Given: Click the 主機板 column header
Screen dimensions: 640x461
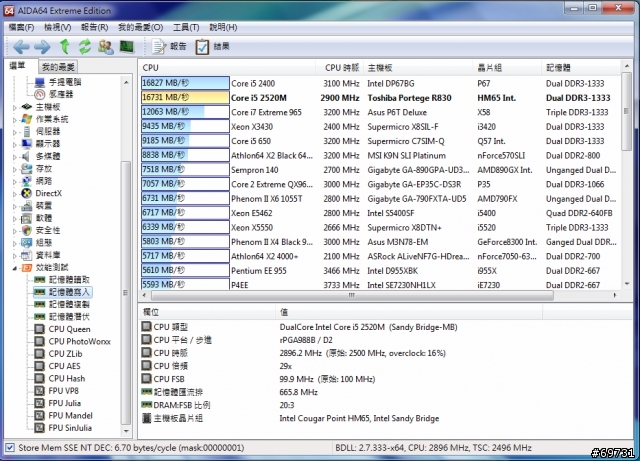Looking at the screenshot, I should [x=418, y=68].
